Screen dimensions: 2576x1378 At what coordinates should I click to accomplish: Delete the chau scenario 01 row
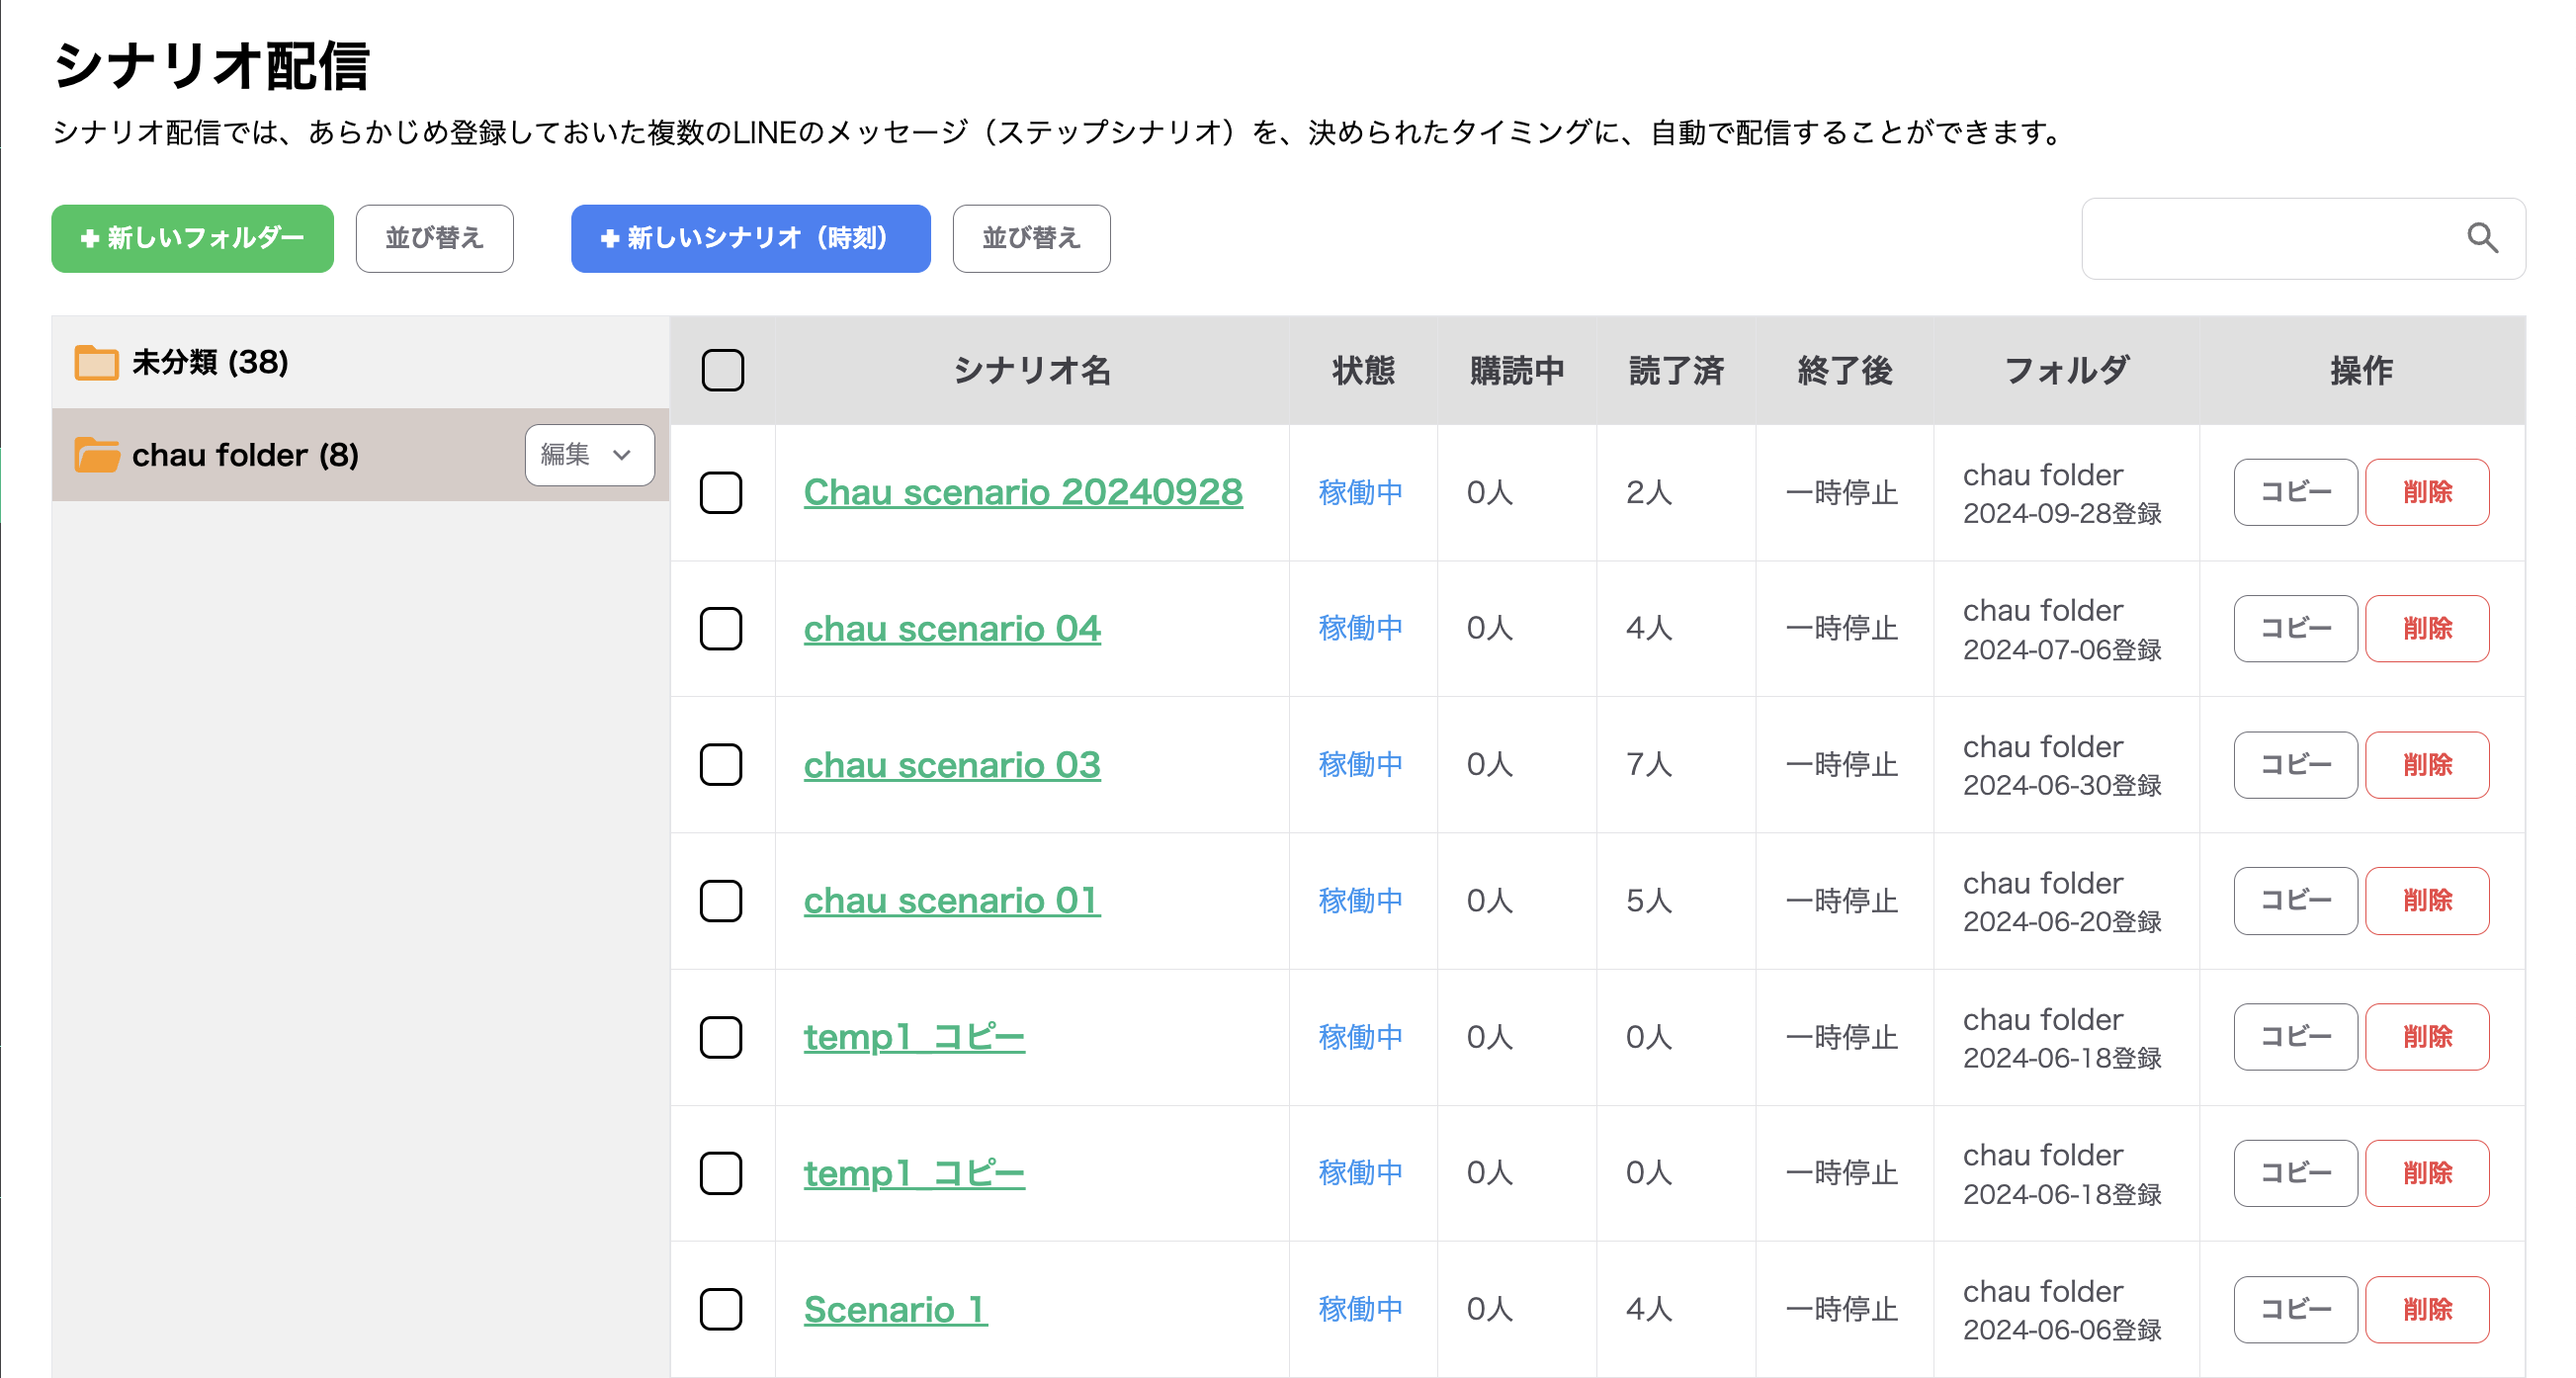click(2427, 900)
